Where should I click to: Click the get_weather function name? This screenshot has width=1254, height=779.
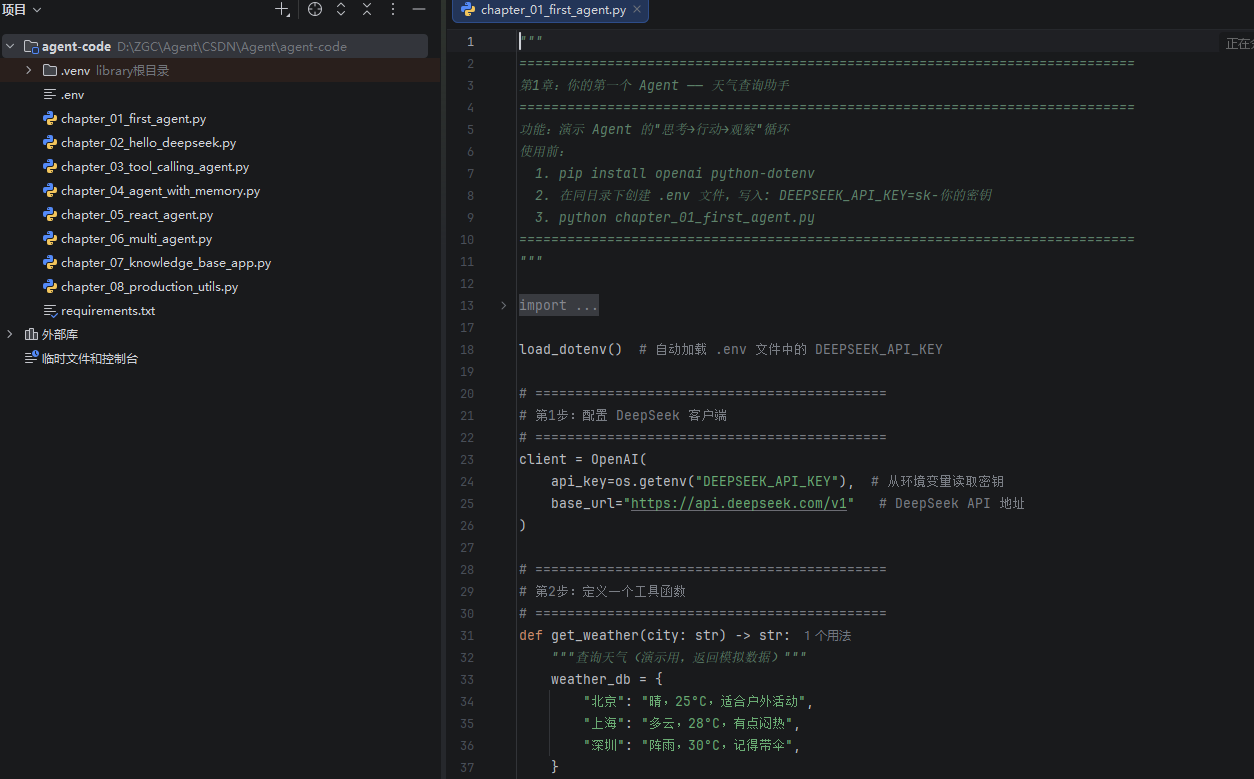pos(594,636)
